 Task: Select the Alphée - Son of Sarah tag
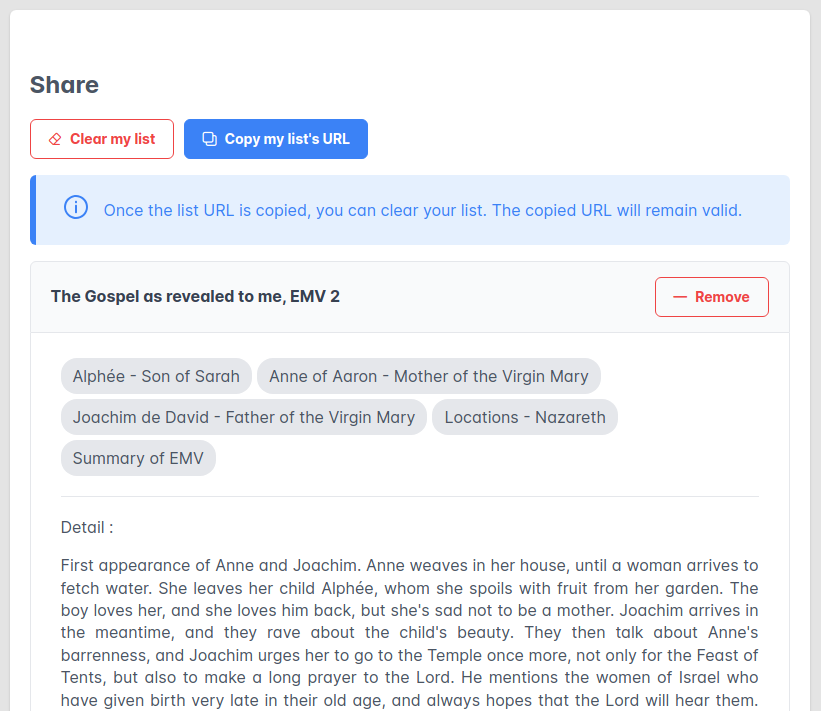coord(156,376)
